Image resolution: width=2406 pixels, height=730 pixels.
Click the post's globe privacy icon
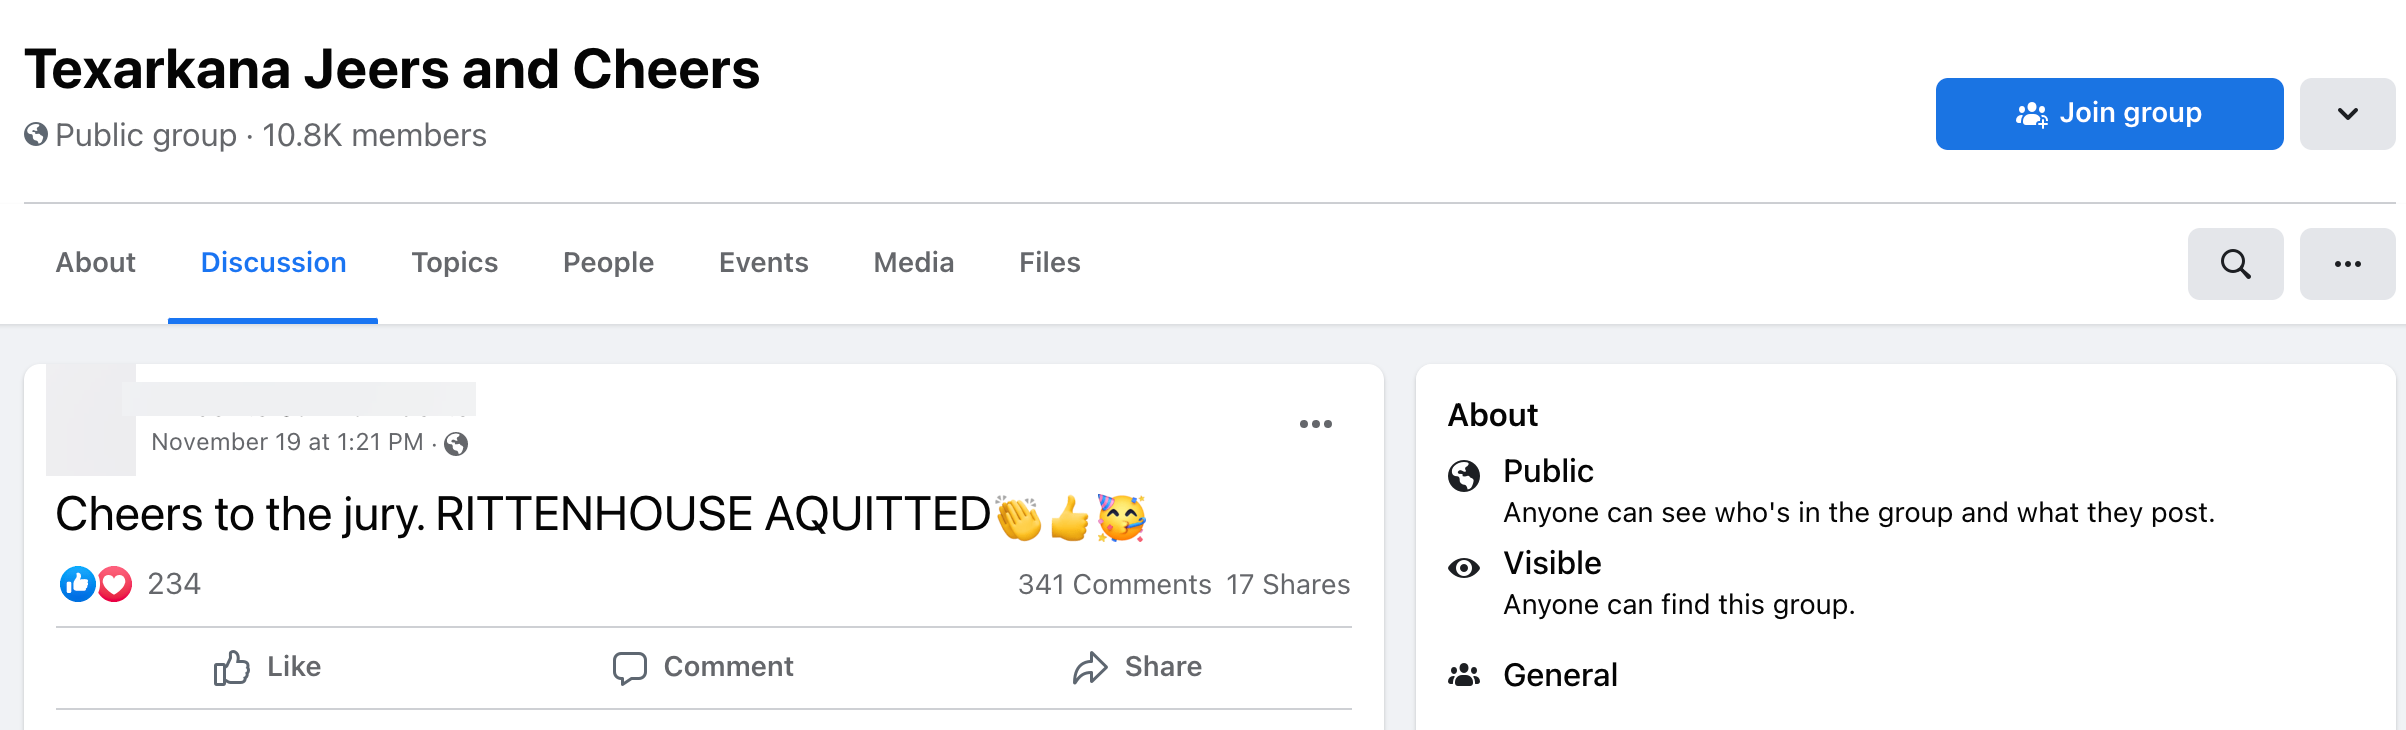click(x=456, y=443)
